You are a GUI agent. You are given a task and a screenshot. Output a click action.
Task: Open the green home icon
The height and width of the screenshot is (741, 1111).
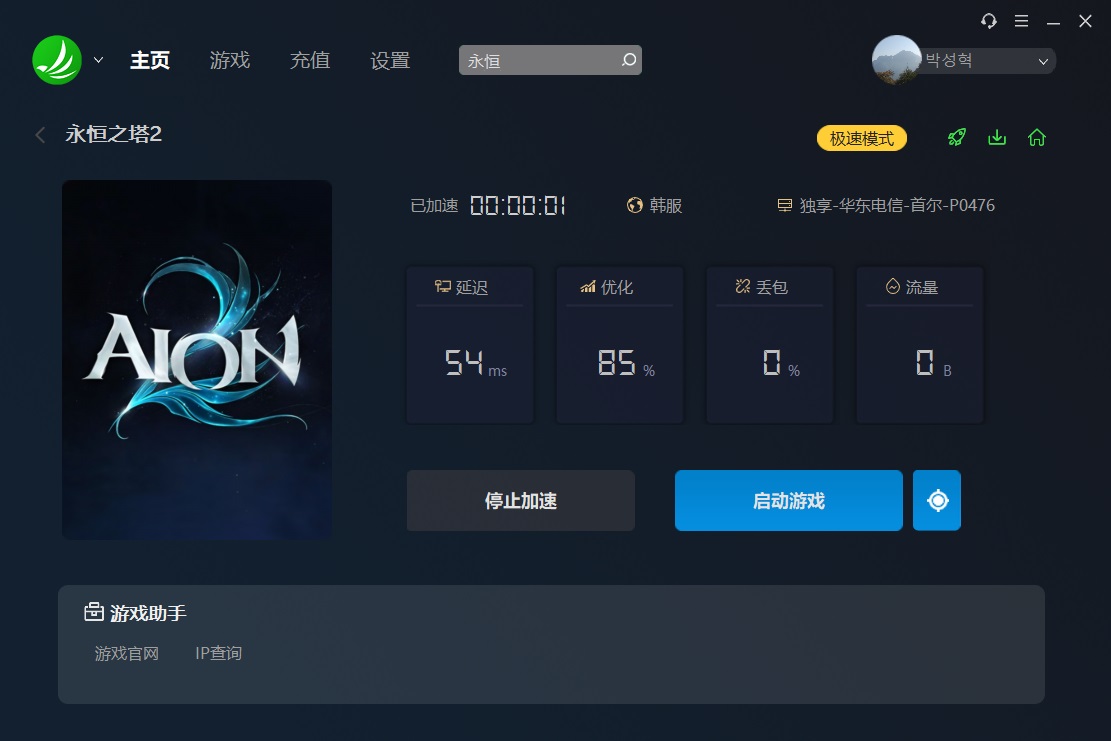(1037, 137)
